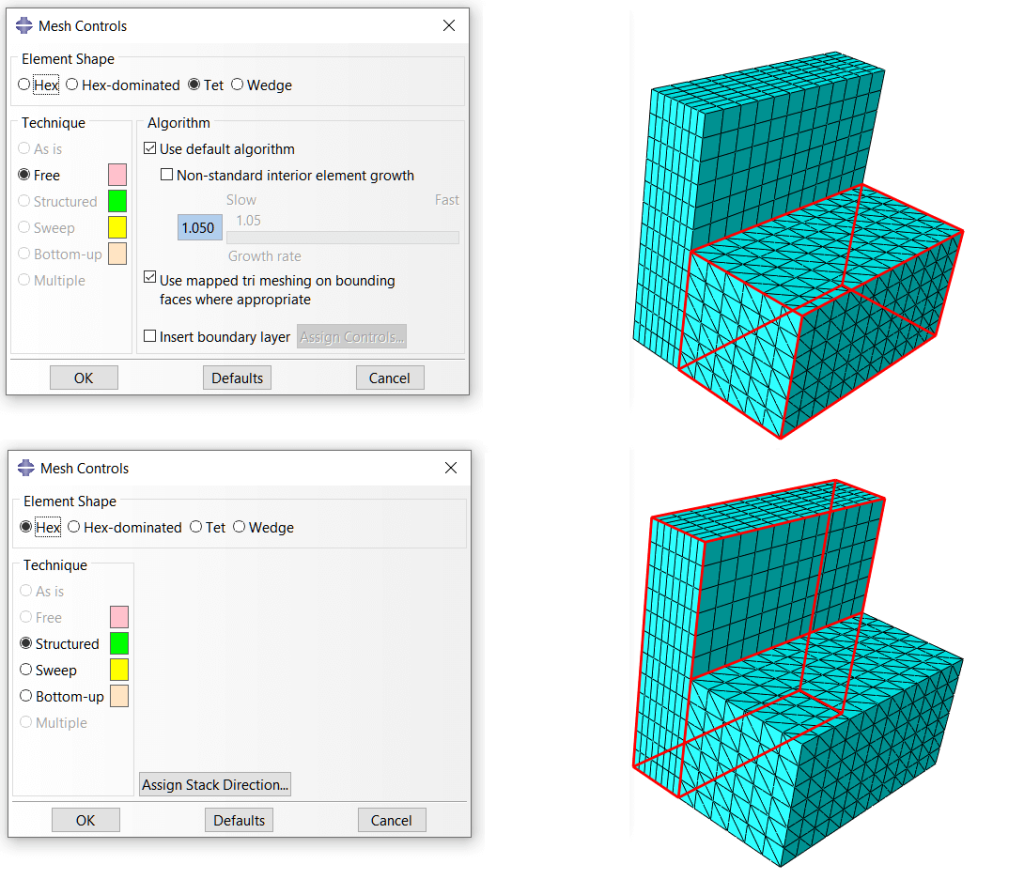1024x895 pixels.
Task: Click the Abaqus icon in the top dialog's title bar
Action: click(x=22, y=25)
